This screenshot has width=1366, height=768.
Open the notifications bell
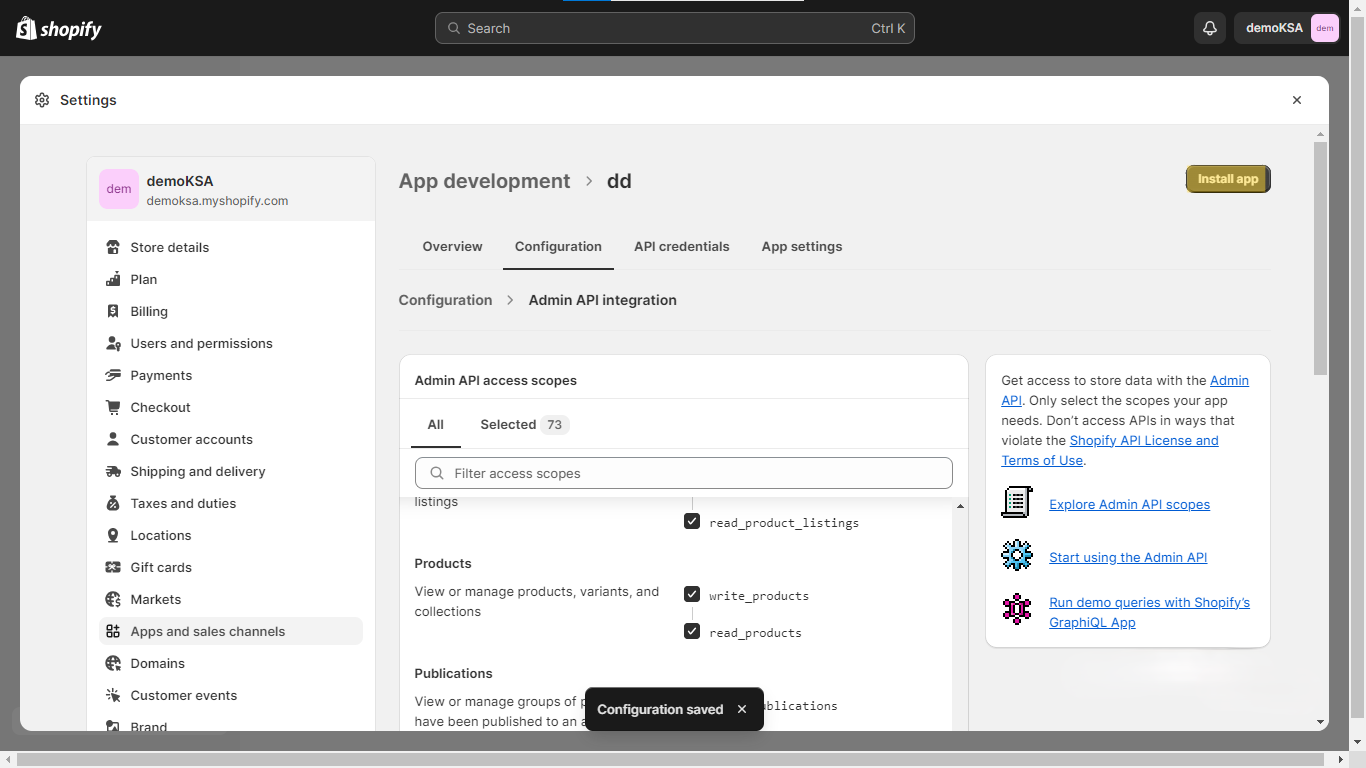pos(1209,28)
